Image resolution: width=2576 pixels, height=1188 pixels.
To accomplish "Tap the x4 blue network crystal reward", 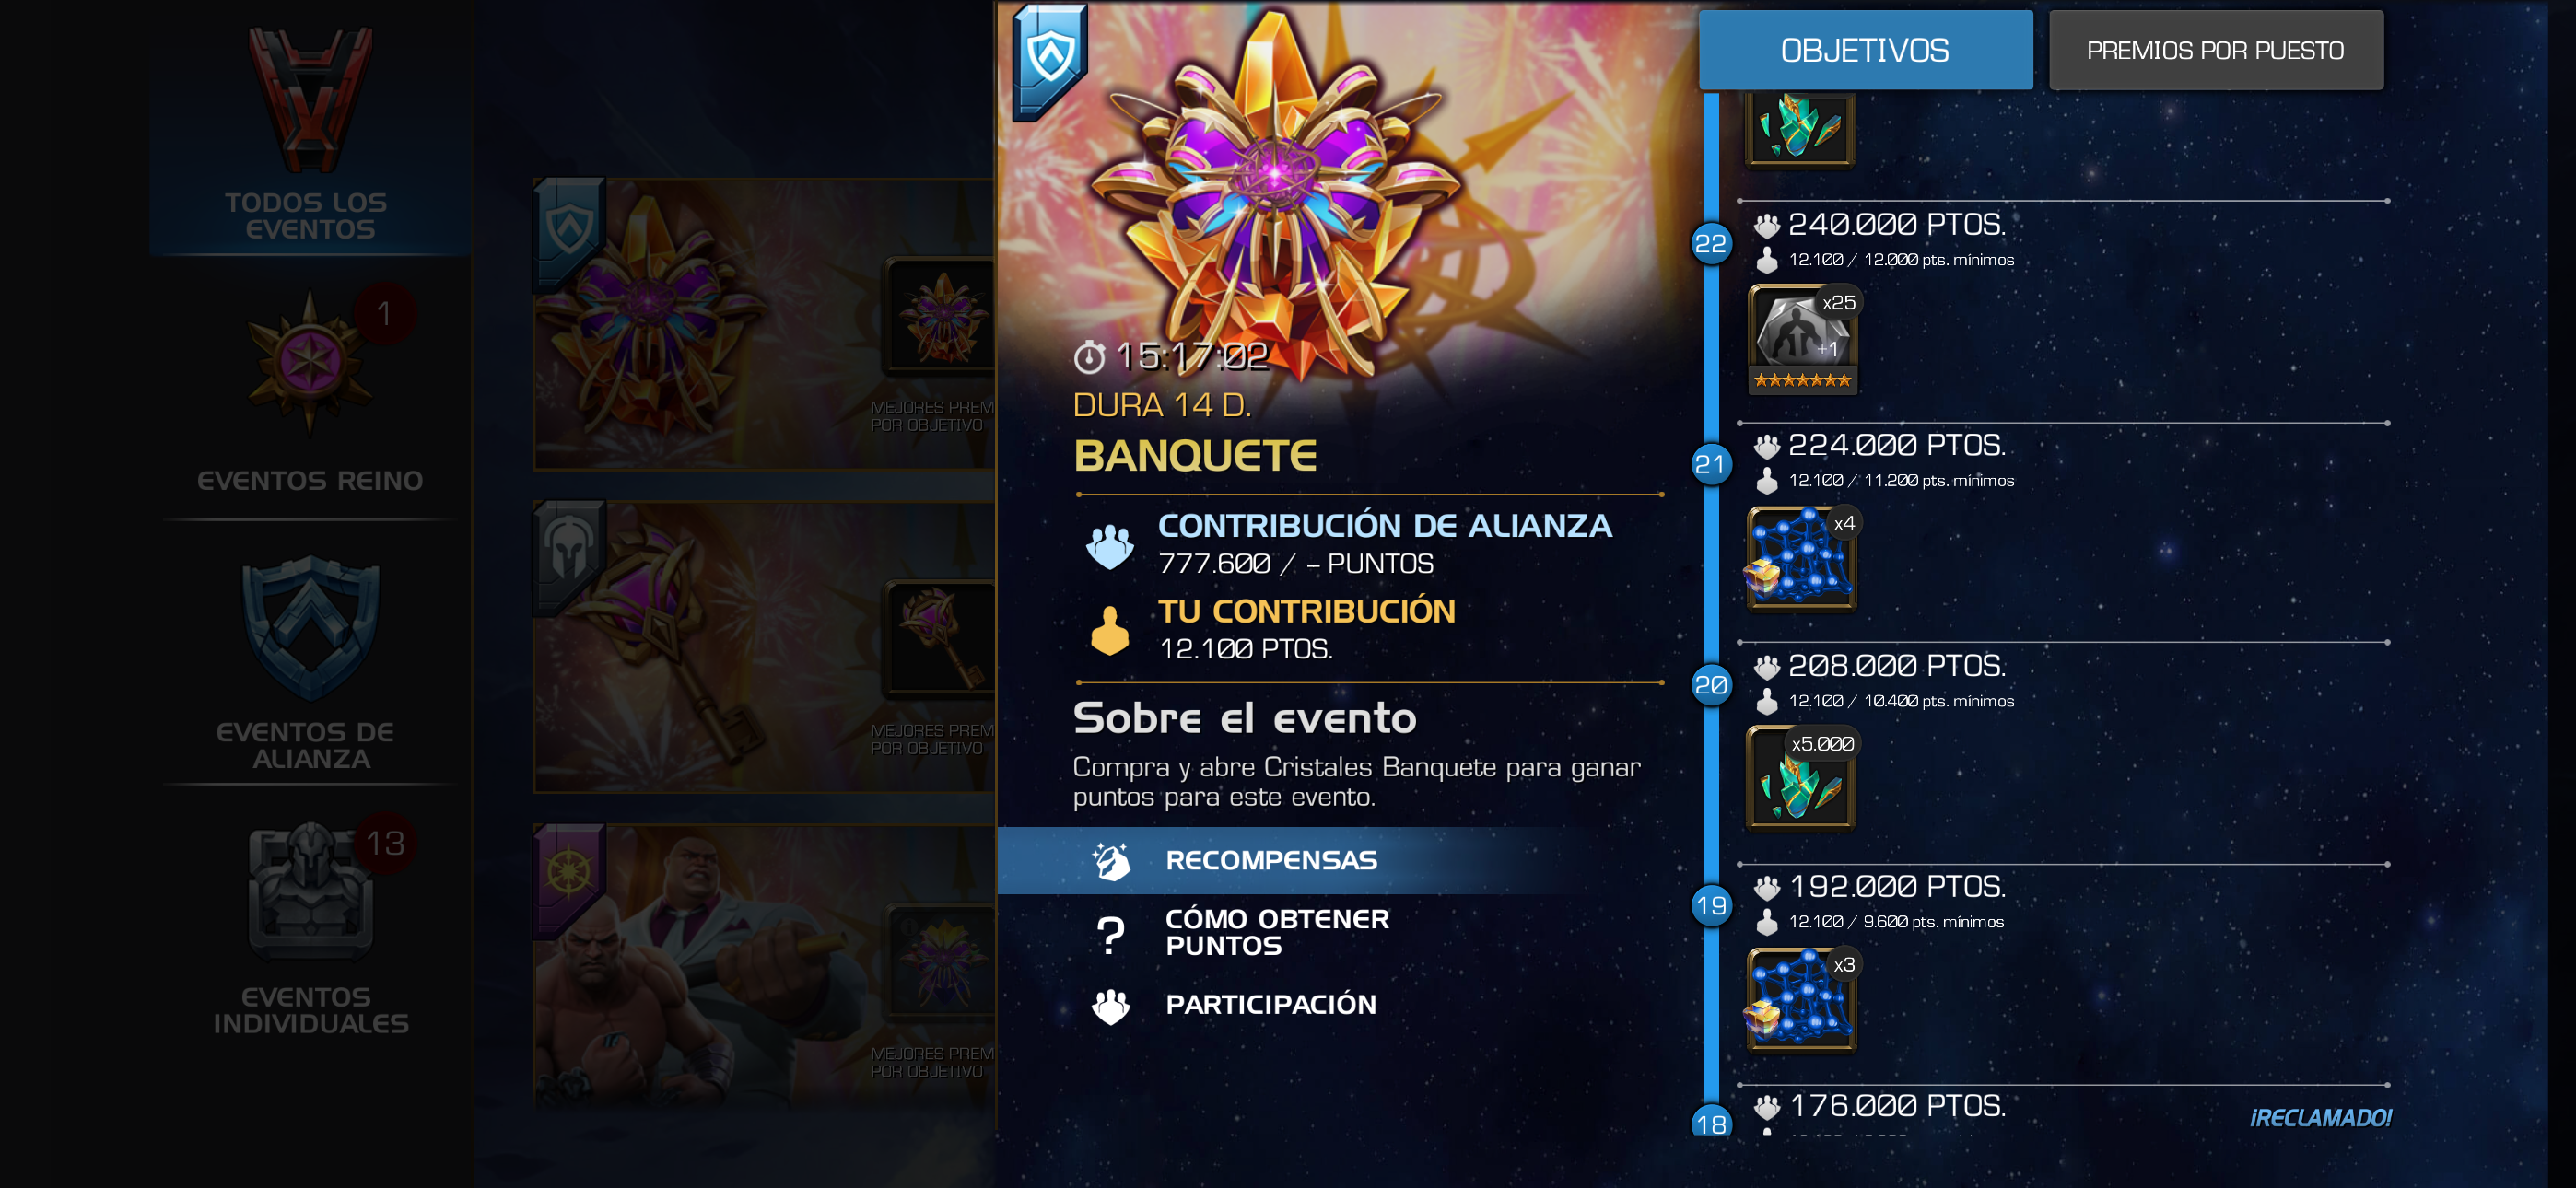I will pos(1802,559).
